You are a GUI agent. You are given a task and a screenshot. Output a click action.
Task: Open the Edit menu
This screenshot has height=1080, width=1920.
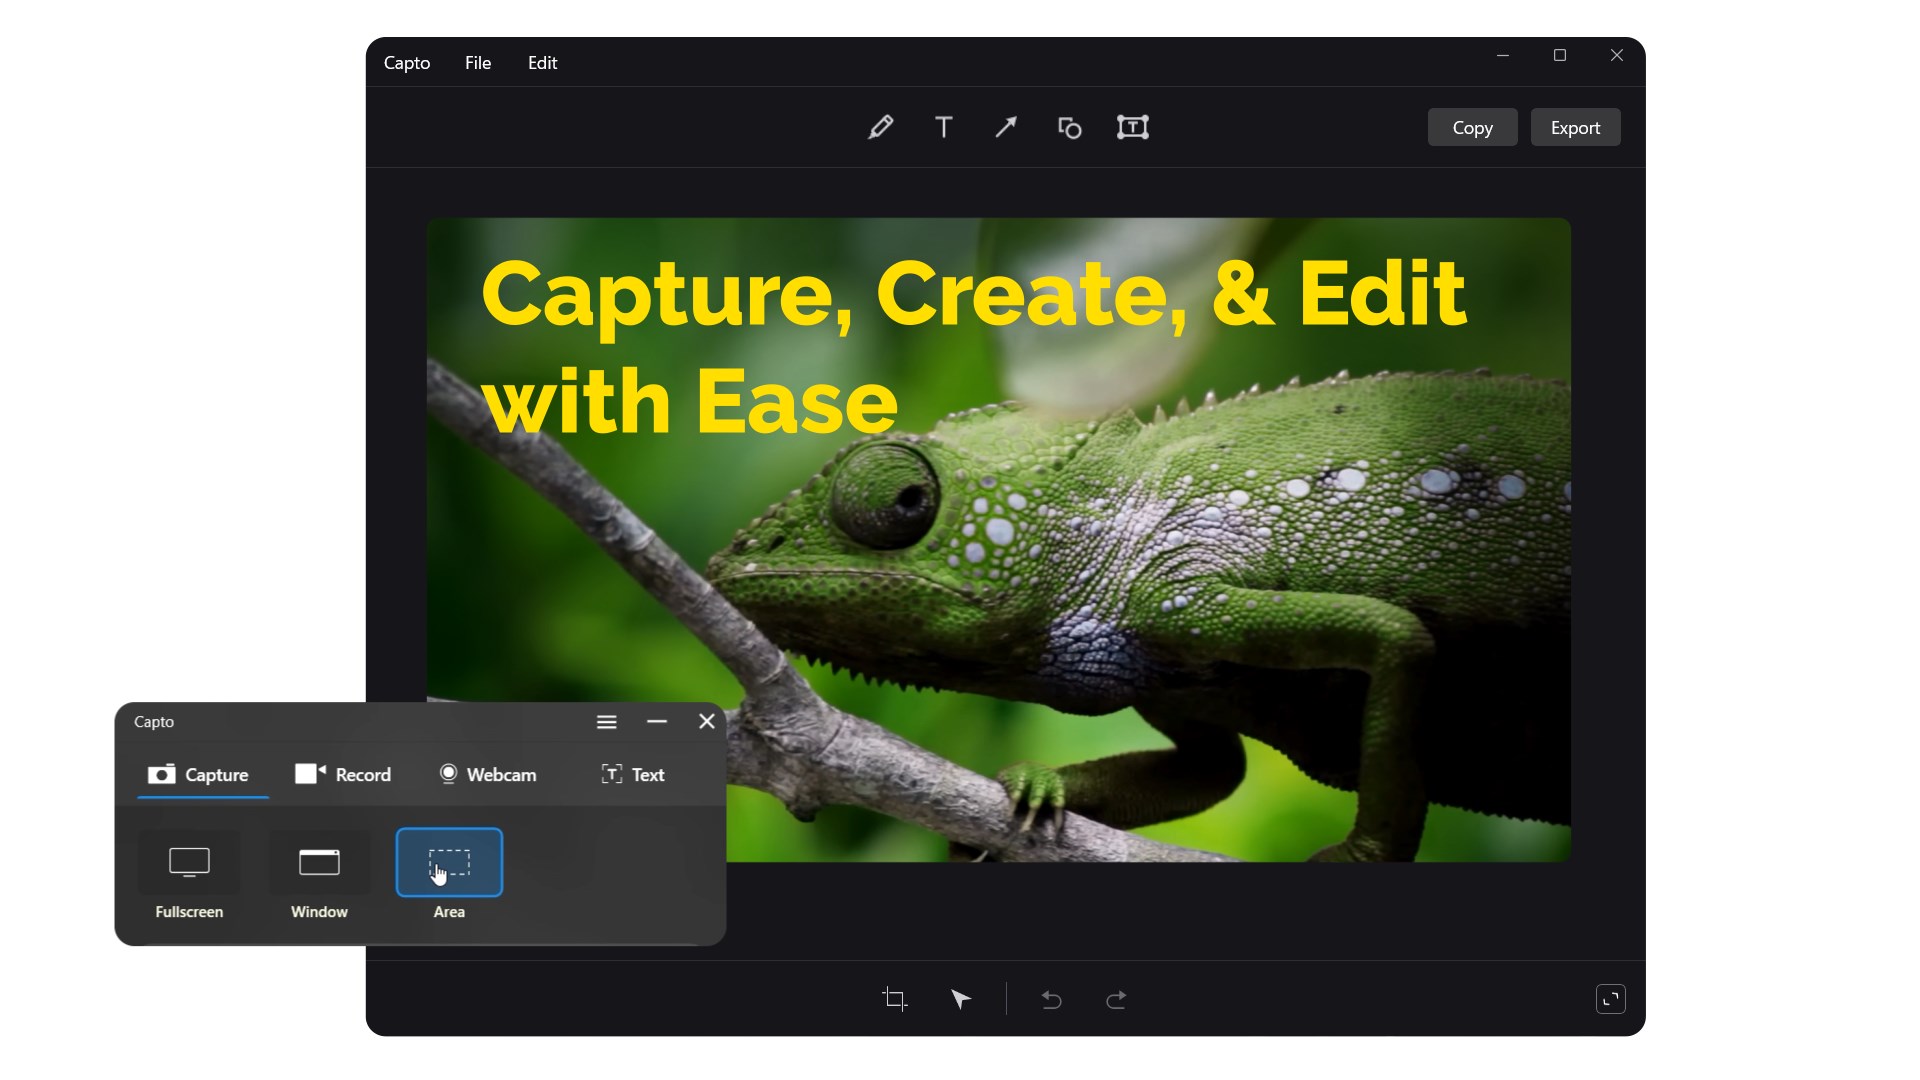tap(542, 63)
